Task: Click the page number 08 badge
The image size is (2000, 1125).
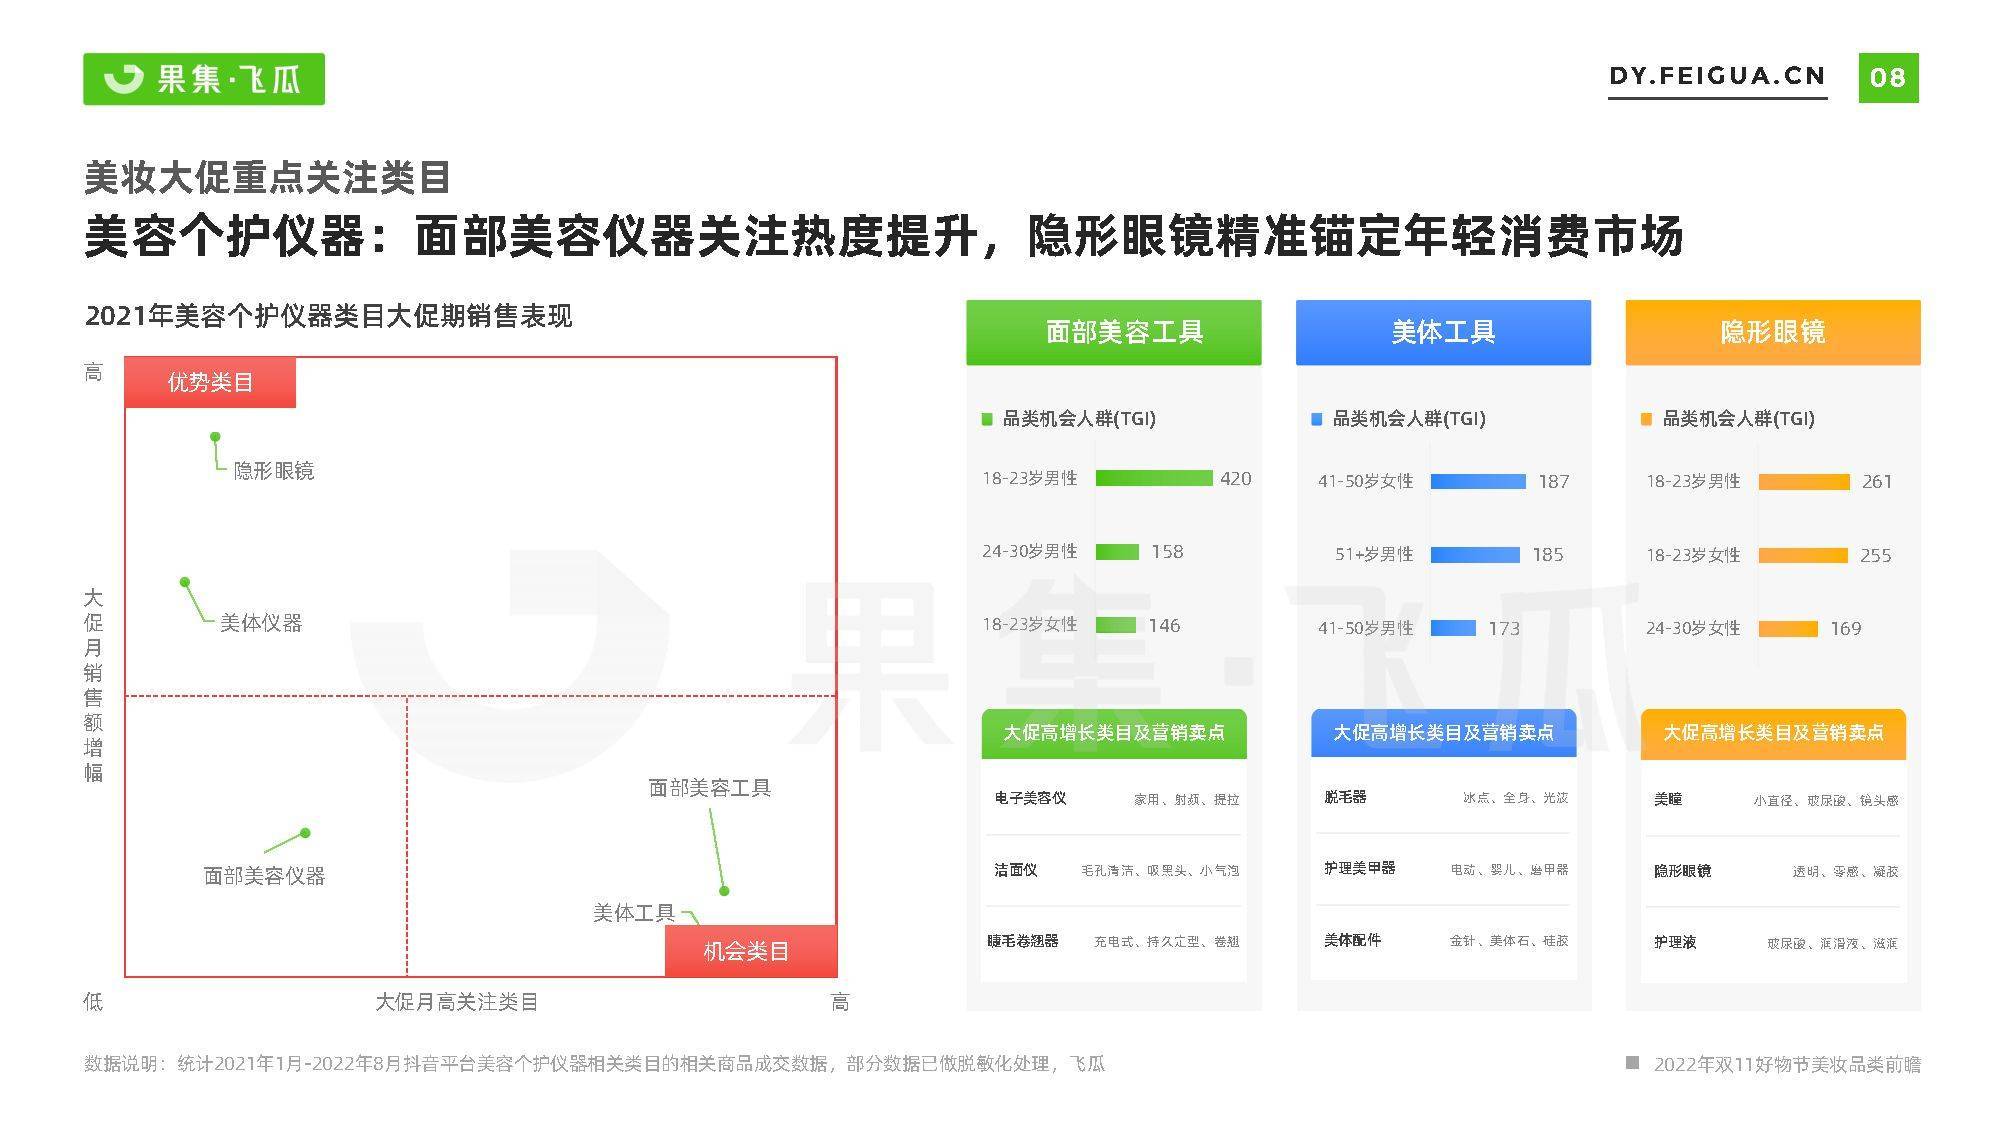Action: [1888, 77]
